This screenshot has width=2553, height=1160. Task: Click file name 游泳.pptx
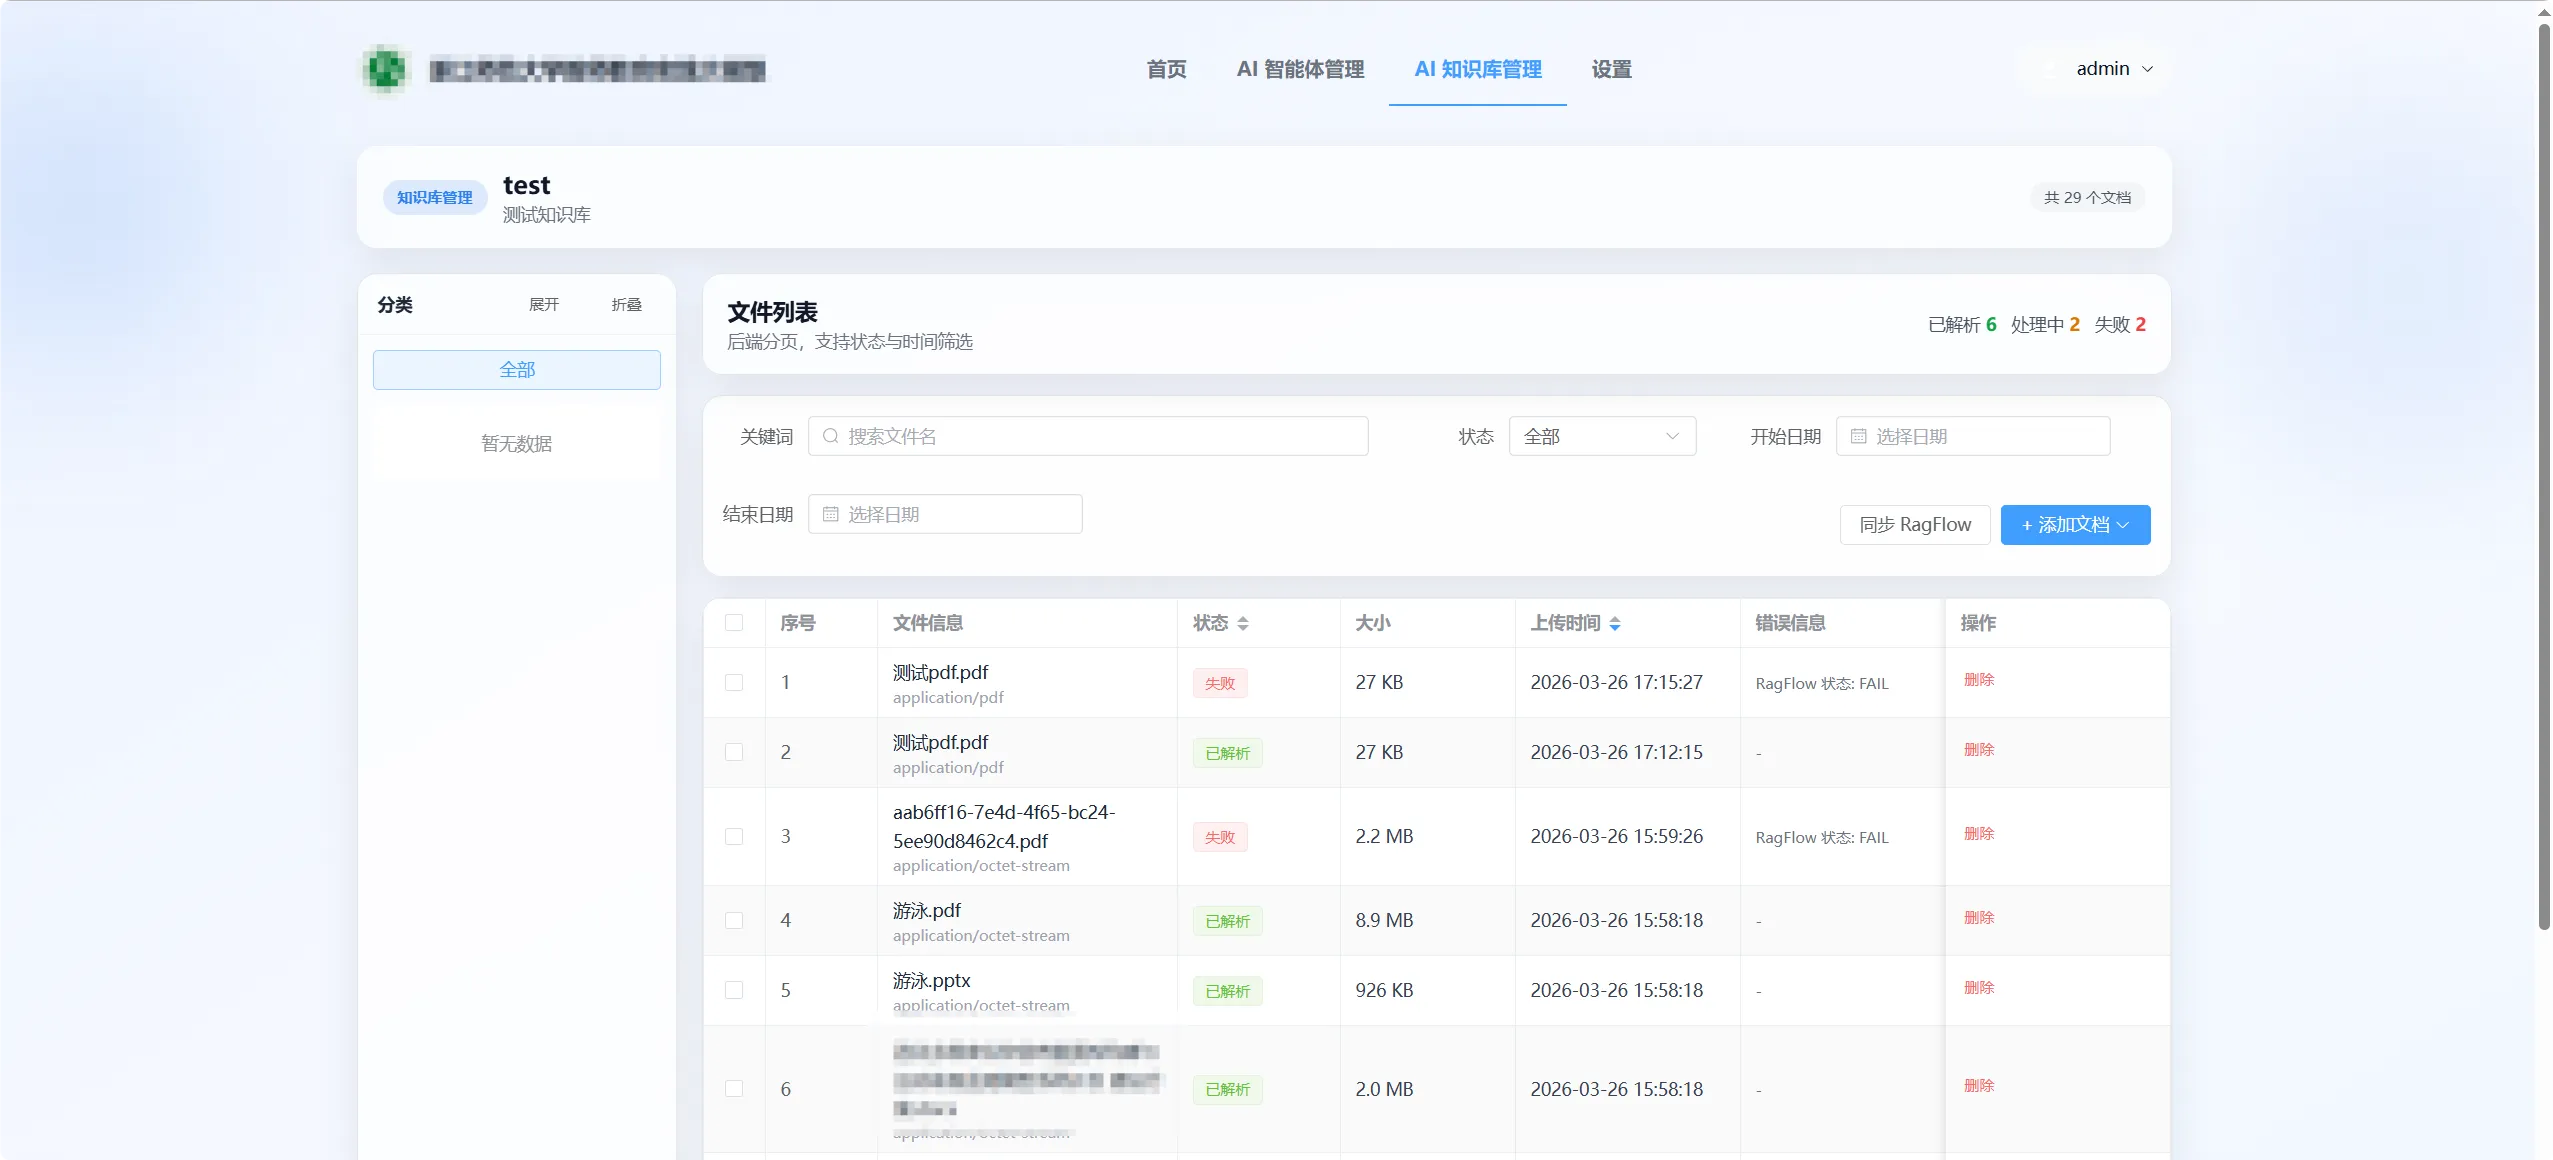[932, 980]
